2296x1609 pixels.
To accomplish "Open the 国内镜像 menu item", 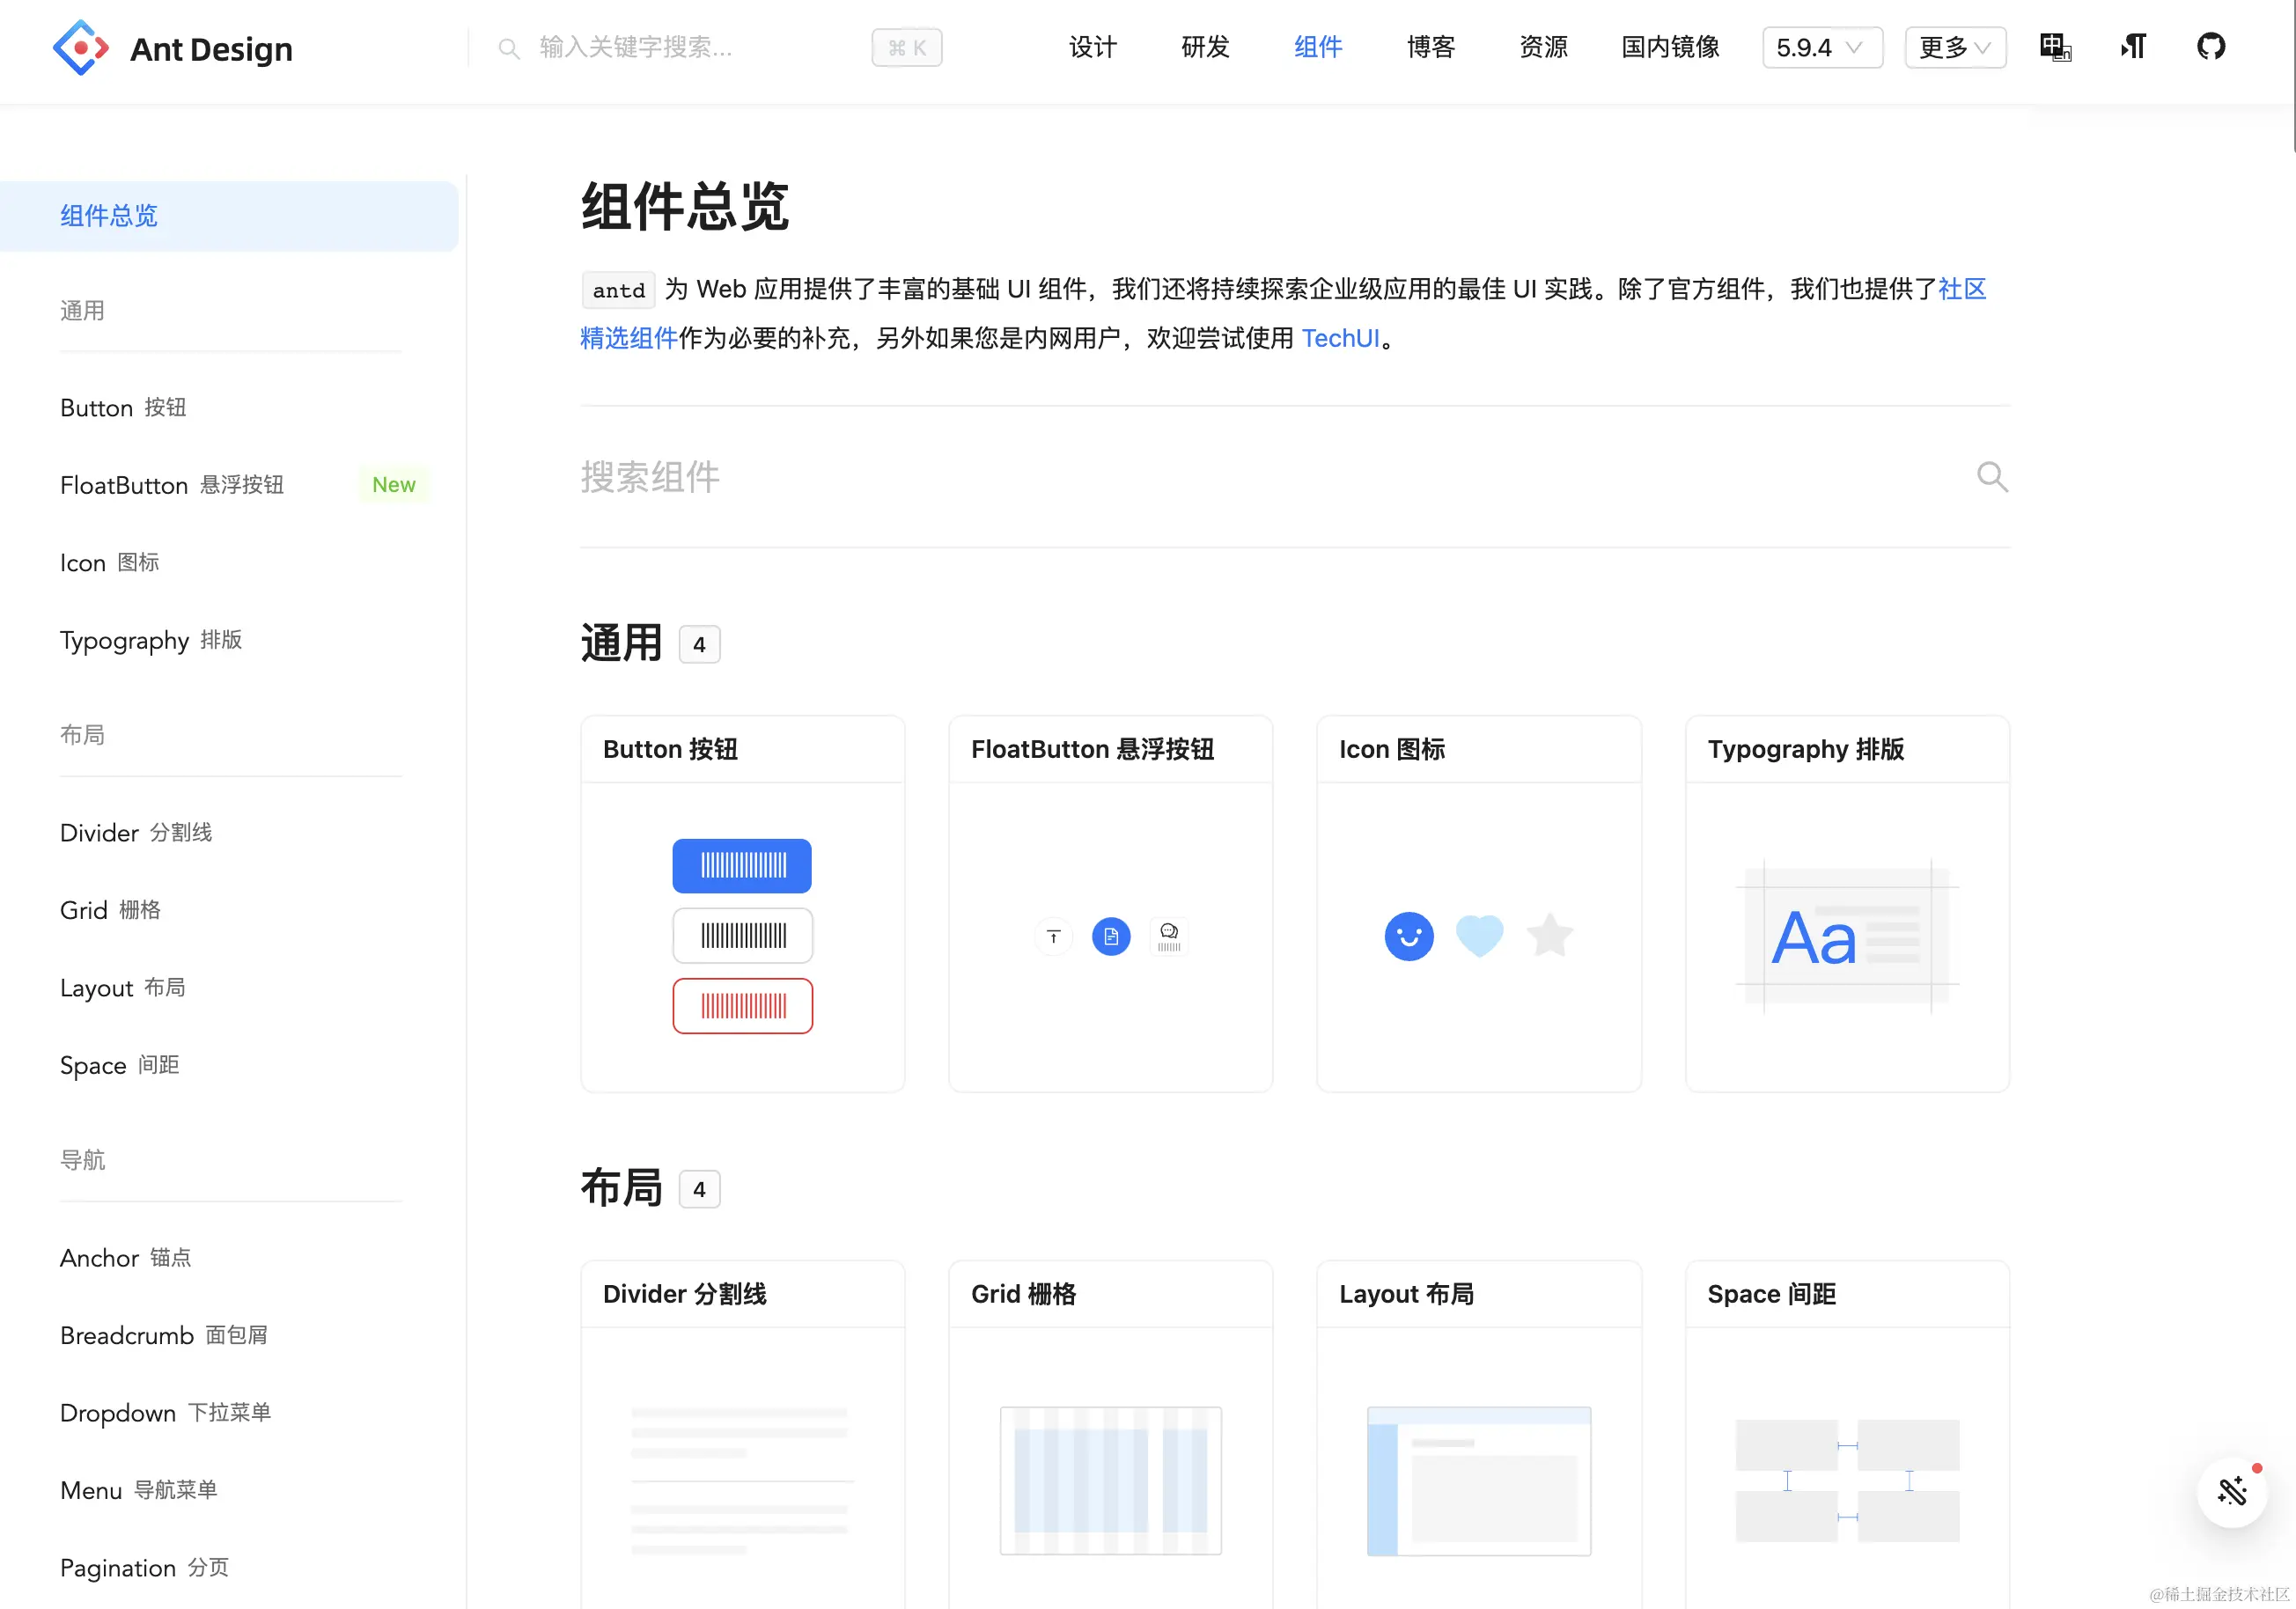I will pyautogui.click(x=1669, y=47).
